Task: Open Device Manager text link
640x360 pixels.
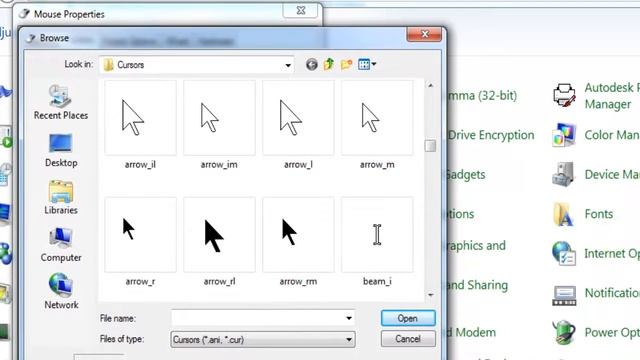Action: click(x=612, y=175)
